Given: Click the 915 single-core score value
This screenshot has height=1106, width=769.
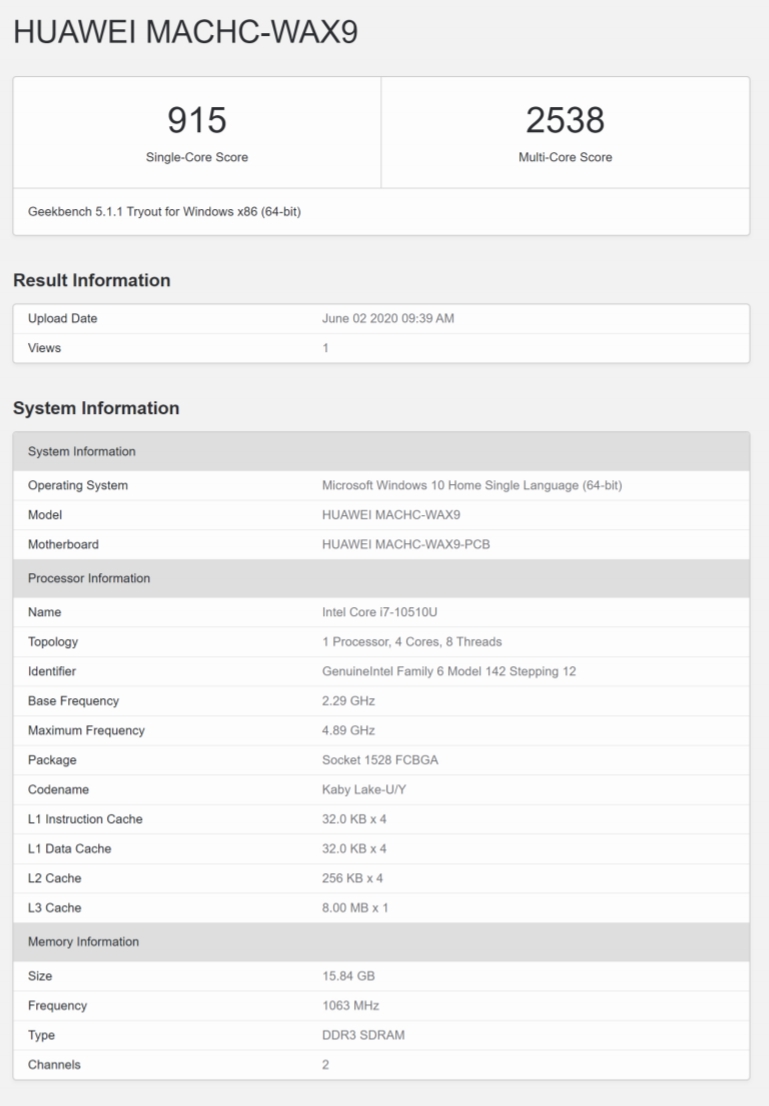Looking at the screenshot, I should click(x=197, y=121).
